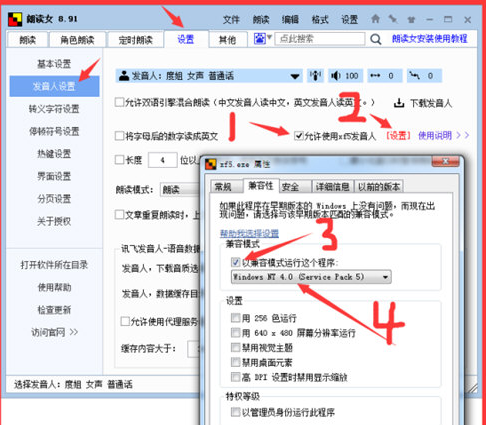Open the 朗读模式 dropdown
The image size is (487, 425).
180,190
